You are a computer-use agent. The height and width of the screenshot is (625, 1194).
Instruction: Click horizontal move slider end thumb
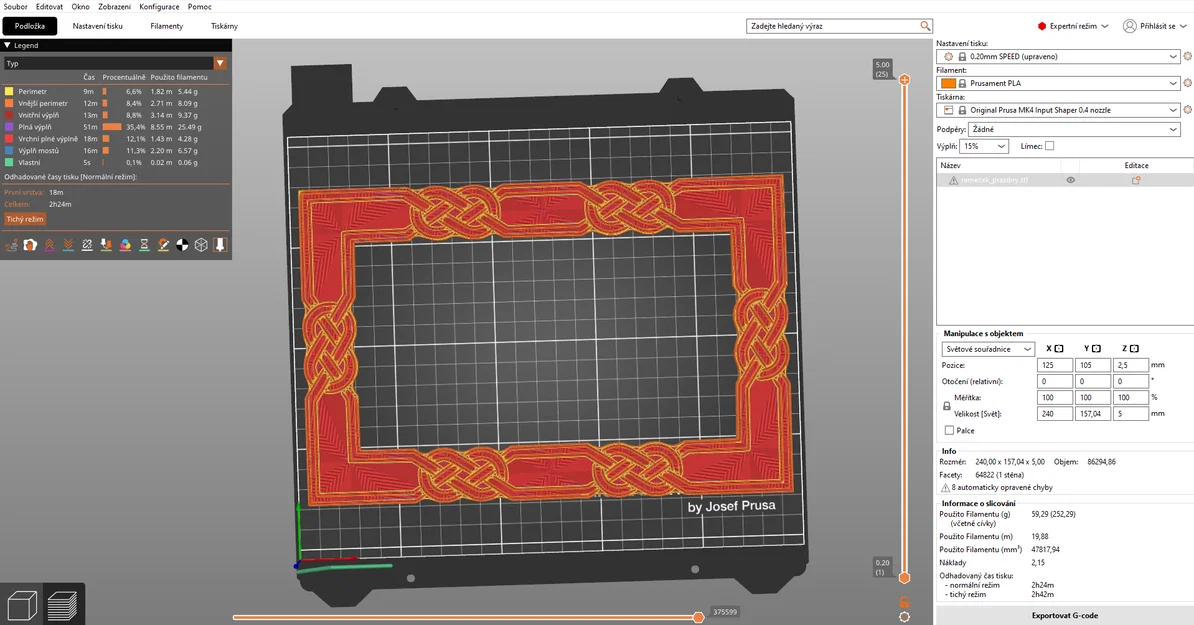click(698, 617)
